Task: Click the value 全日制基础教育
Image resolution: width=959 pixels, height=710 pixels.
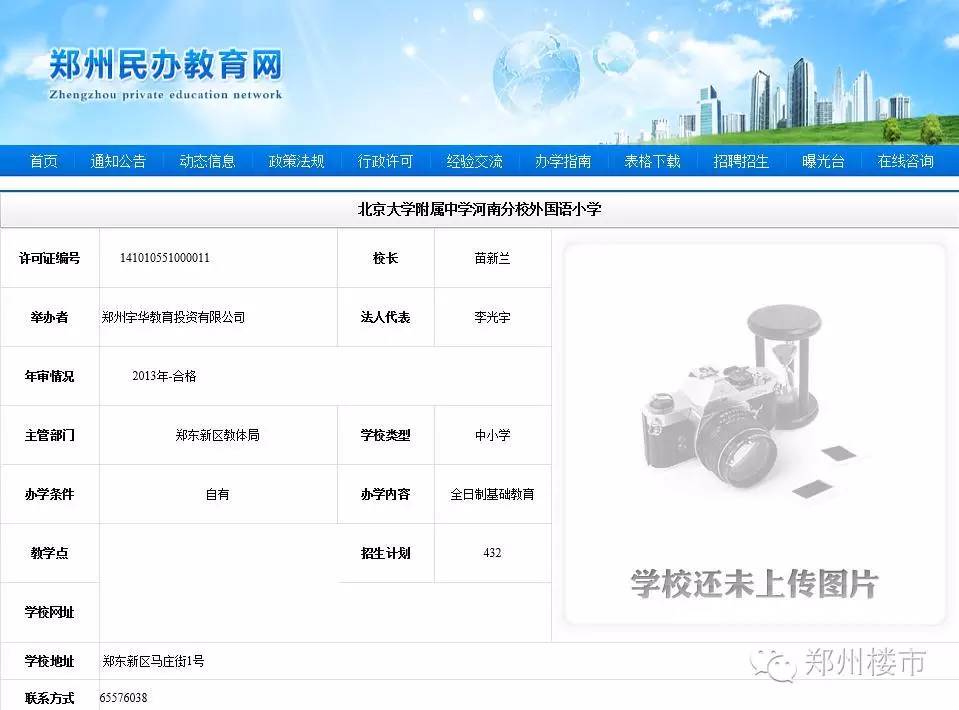Action: (x=492, y=494)
